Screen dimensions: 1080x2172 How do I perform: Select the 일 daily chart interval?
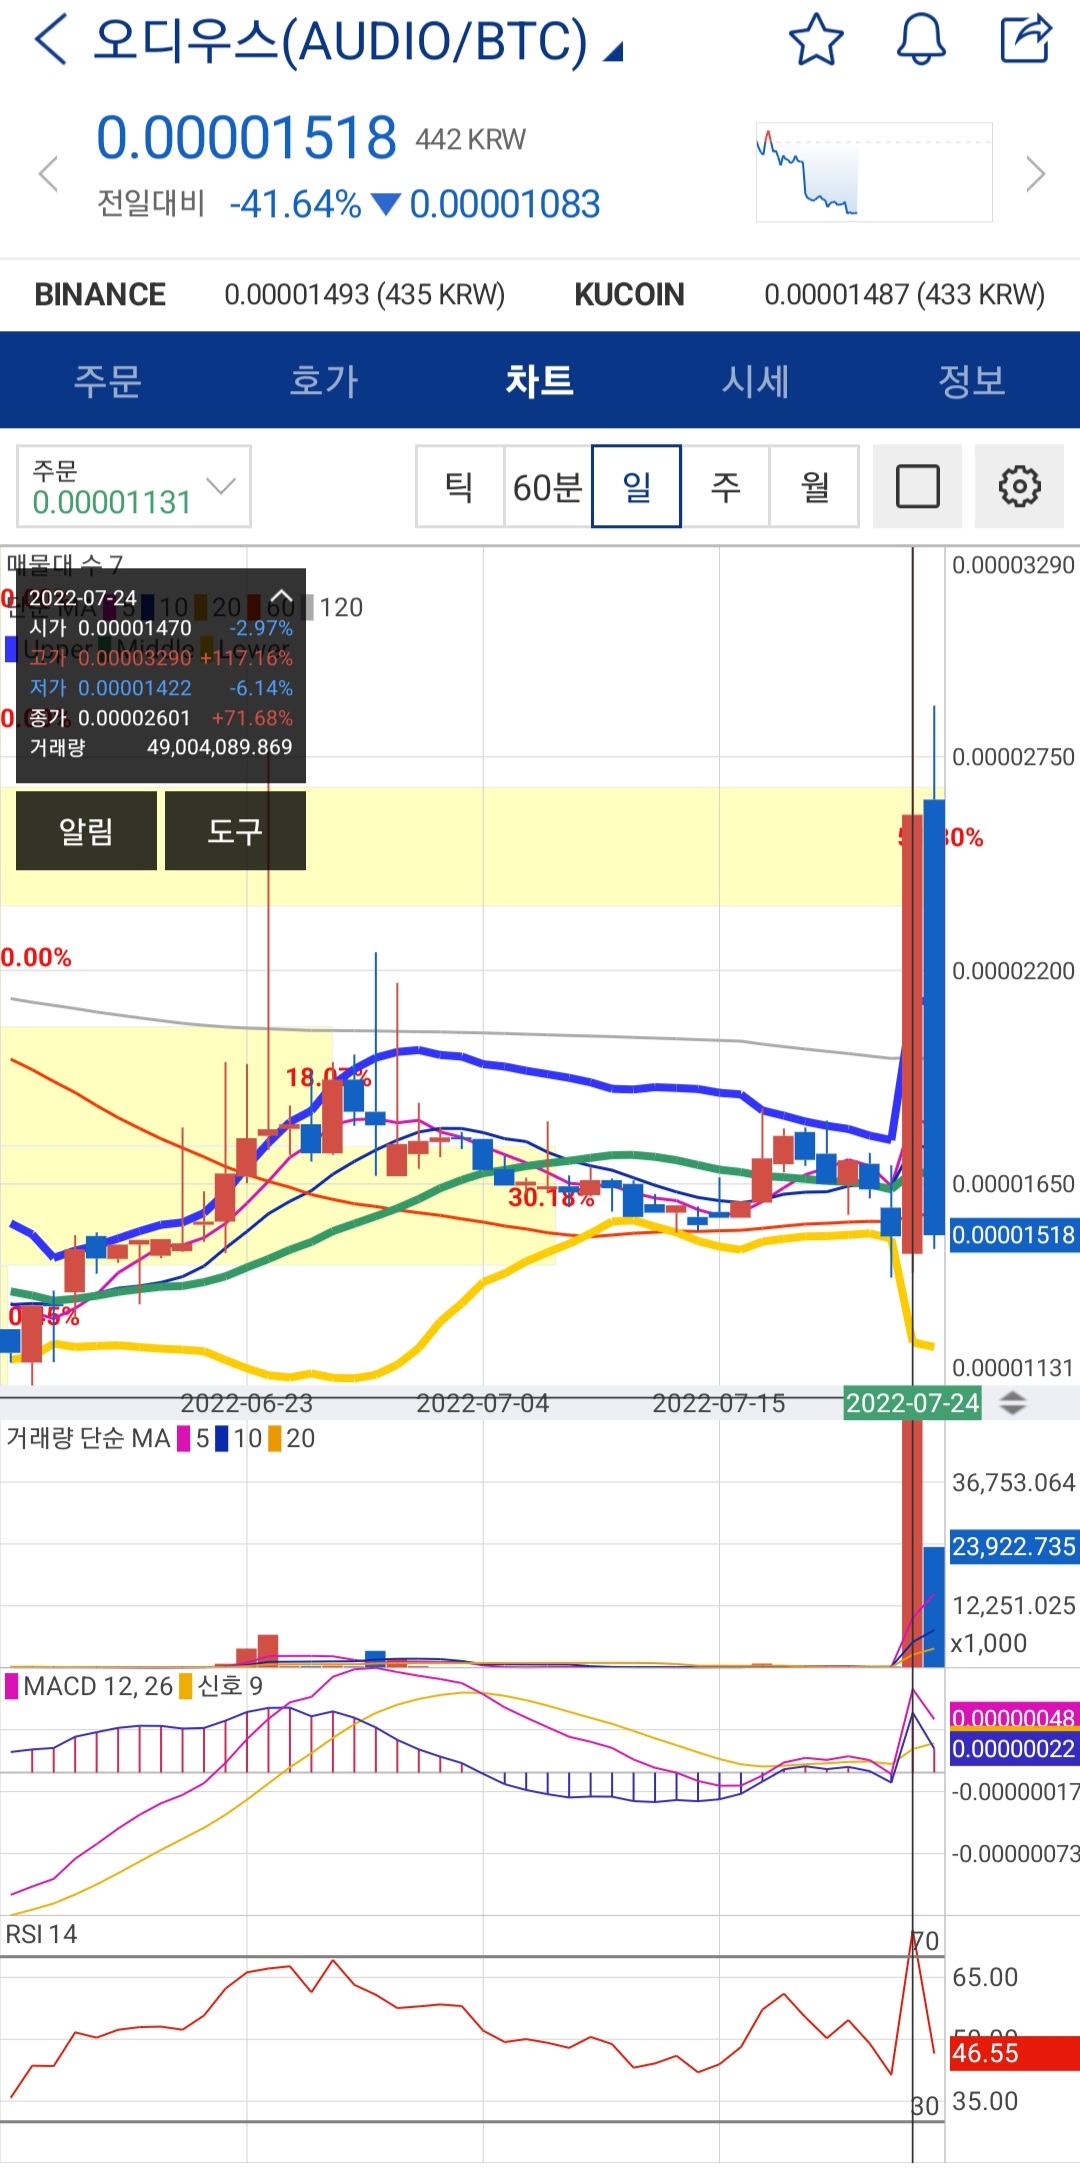point(637,487)
